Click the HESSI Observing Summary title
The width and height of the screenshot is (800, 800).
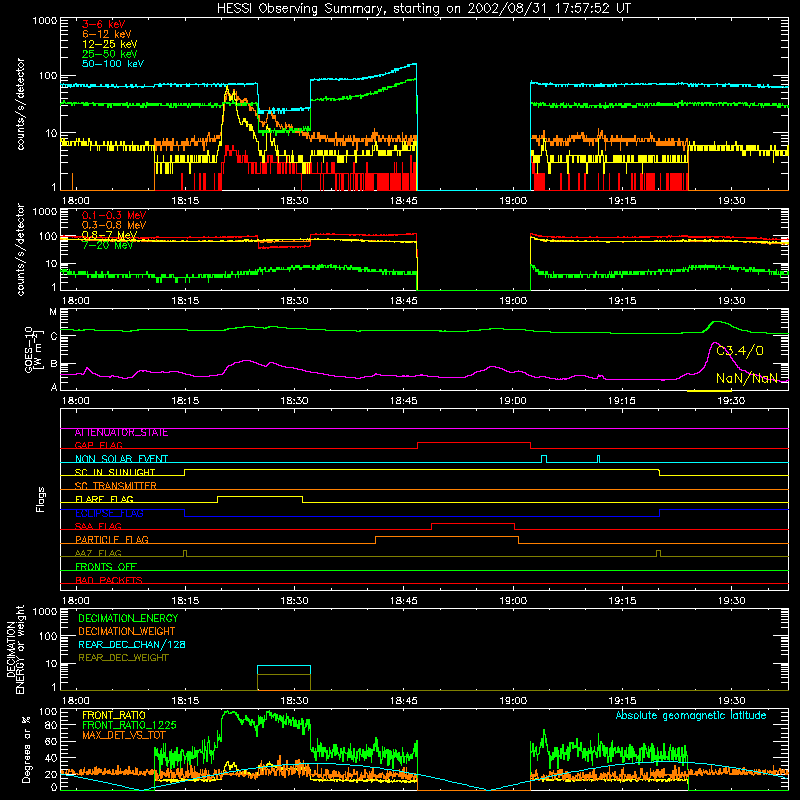pyautogui.click(x=424, y=9)
